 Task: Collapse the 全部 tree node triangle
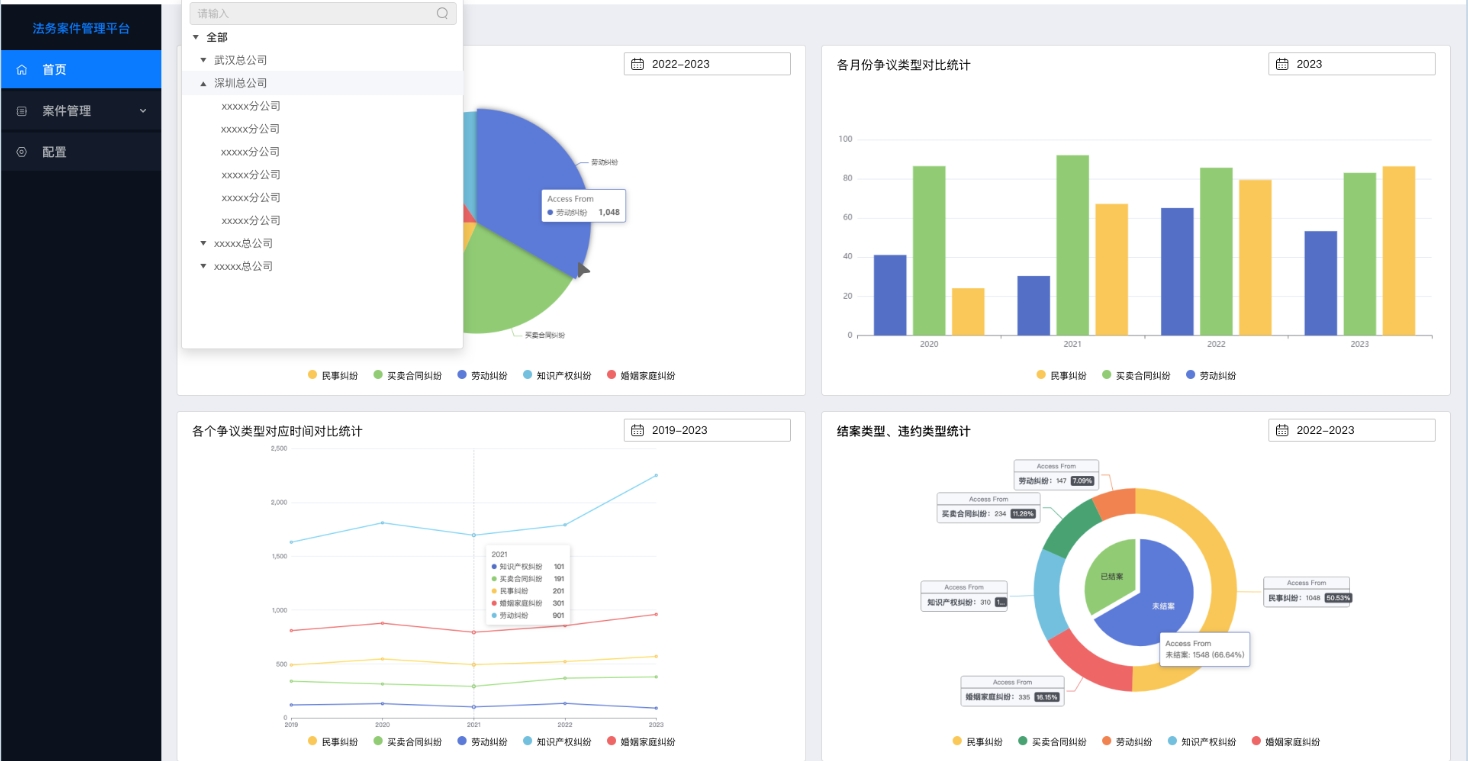coord(196,38)
